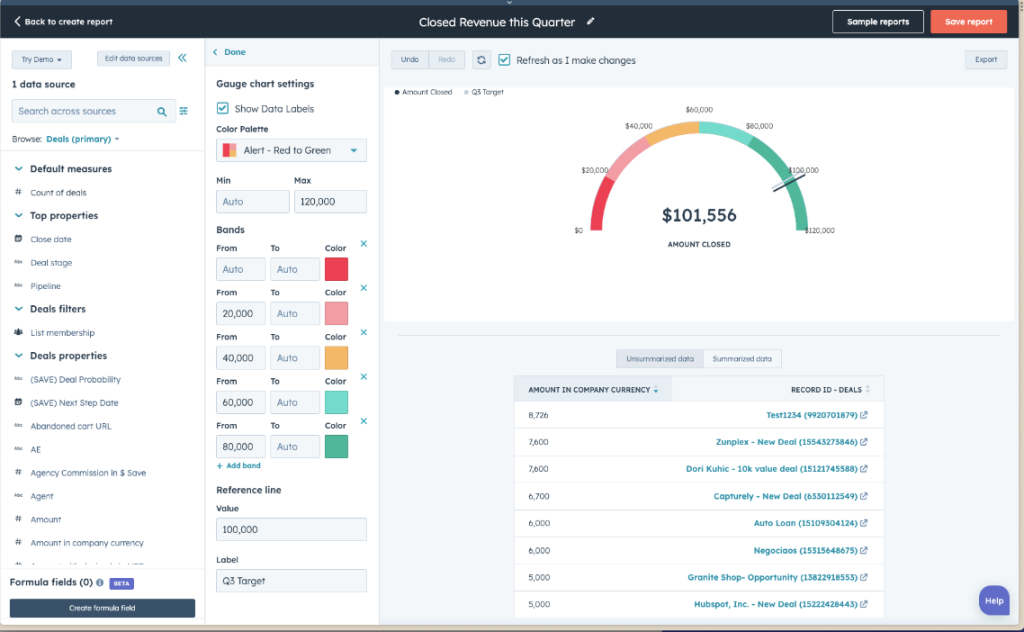Image resolution: width=1024 pixels, height=632 pixels.
Task: Expand the Deals (primary) browse dropdown
Action: 83,139
